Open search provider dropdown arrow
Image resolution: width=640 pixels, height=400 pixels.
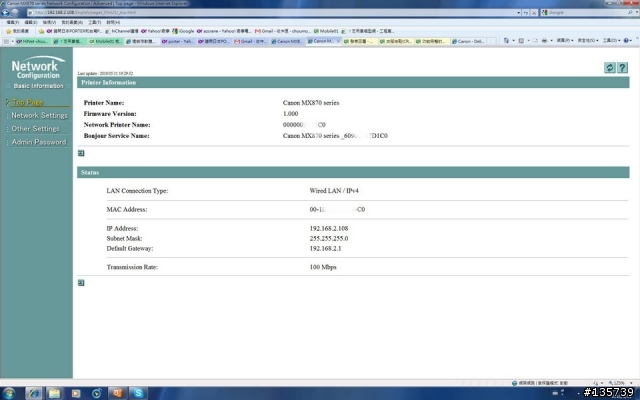(637, 13)
